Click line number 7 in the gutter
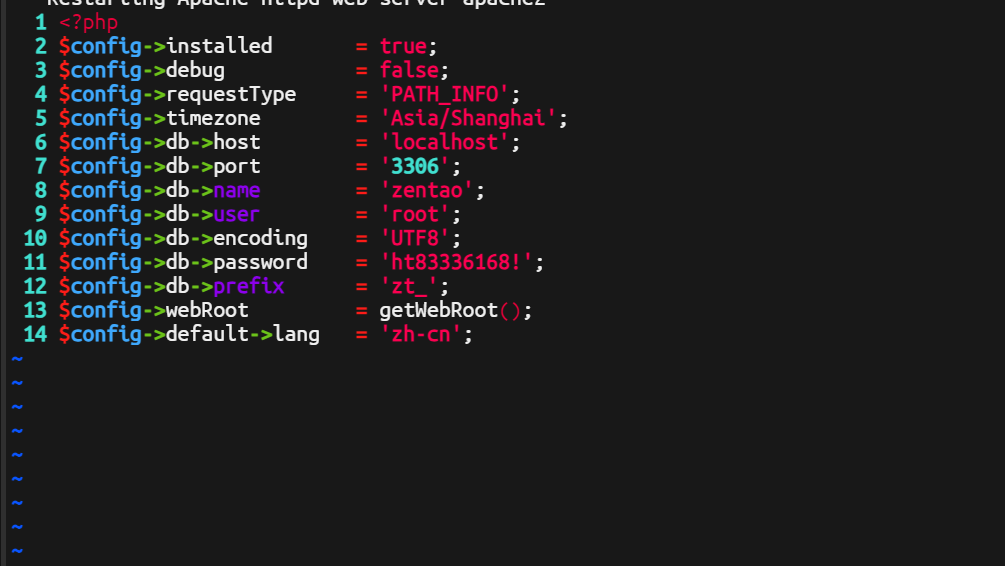The image size is (1005, 566). tap(41, 166)
